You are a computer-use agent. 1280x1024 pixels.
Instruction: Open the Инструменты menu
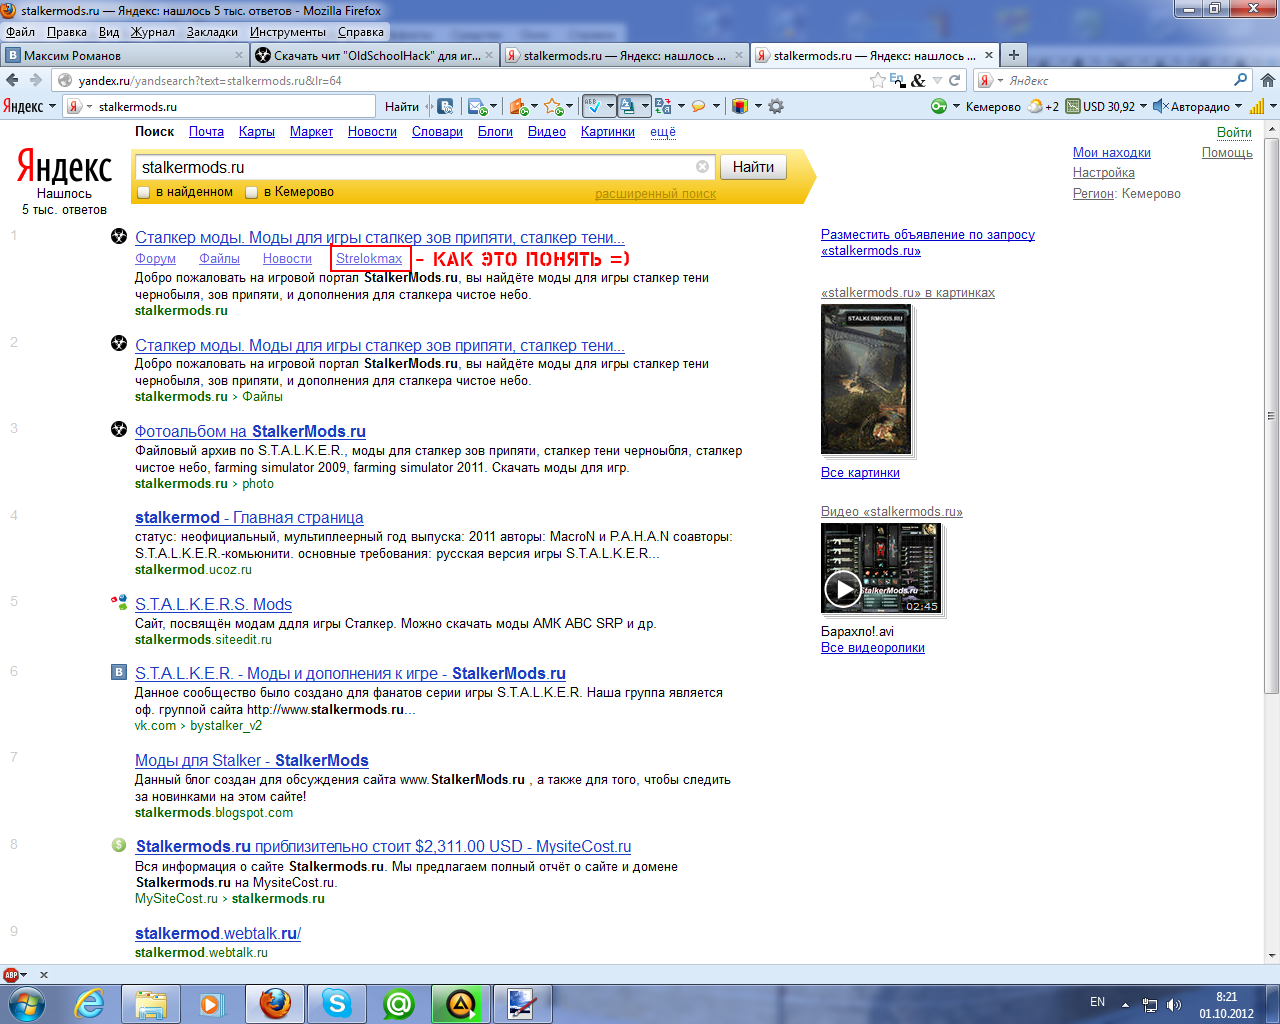tap(288, 32)
